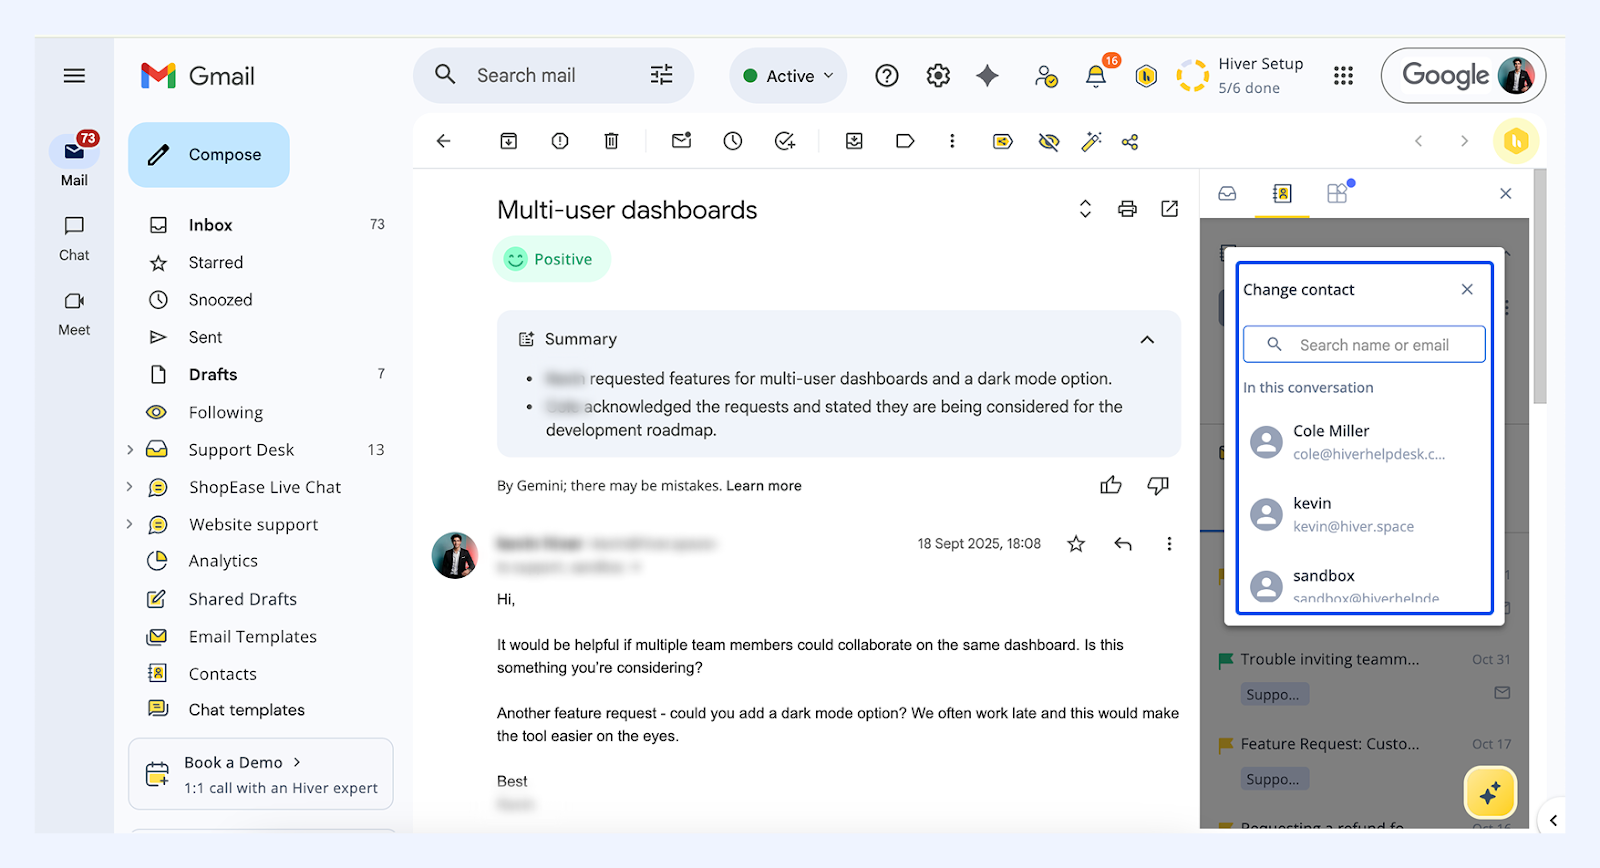Mark the conversation as unread
Screen dimensions: 1600x868
coord(682,141)
